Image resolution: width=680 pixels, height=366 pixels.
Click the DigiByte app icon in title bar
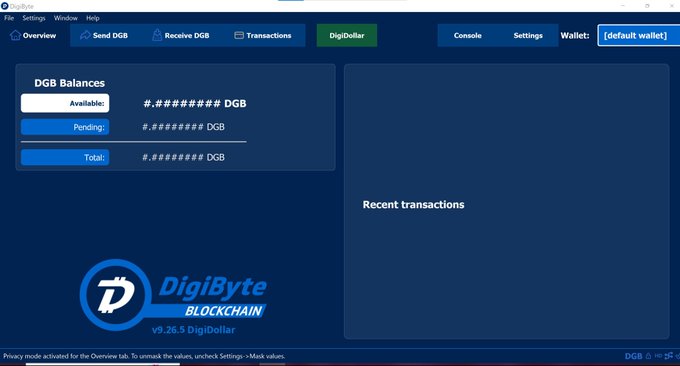[x=5, y=6]
